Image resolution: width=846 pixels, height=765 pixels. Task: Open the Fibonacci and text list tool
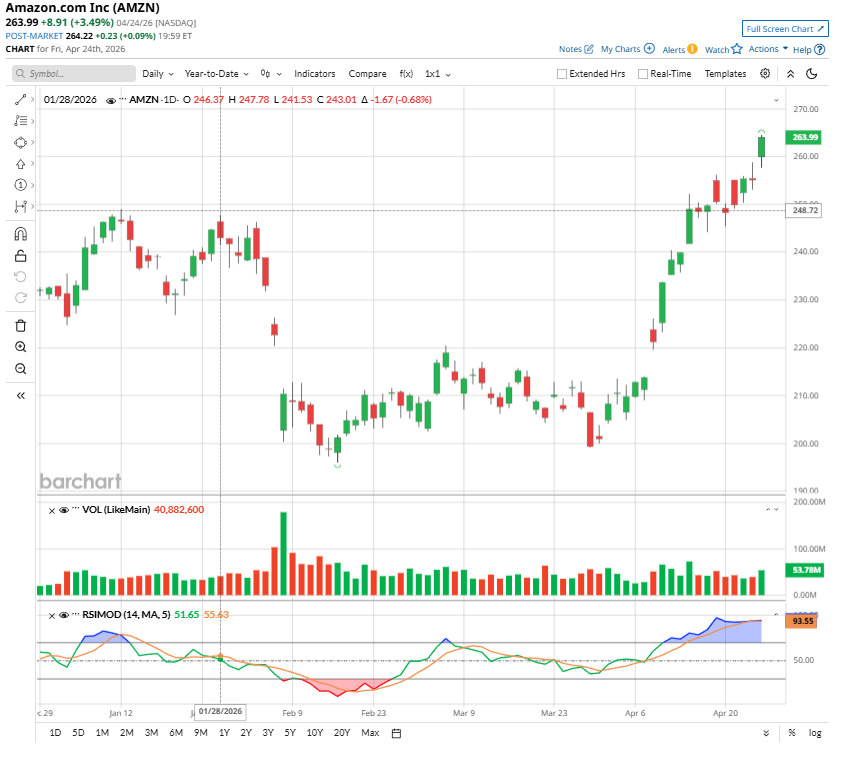pos(21,121)
